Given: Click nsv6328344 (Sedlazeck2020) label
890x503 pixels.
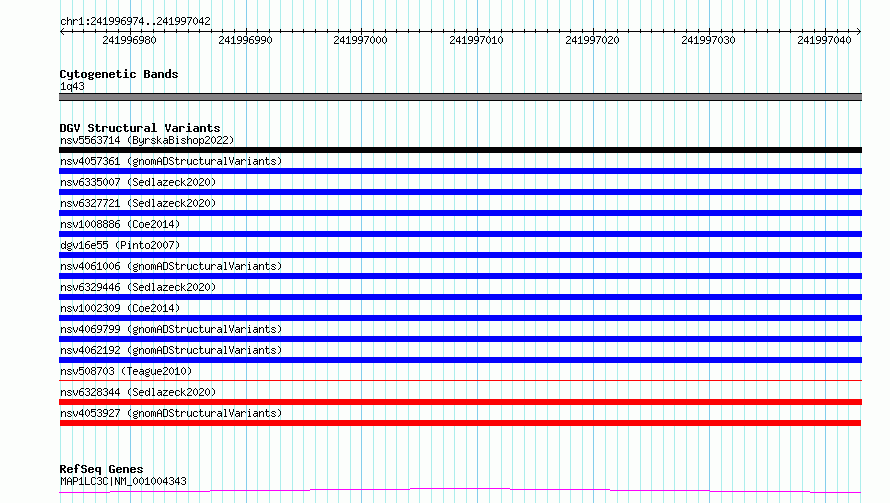Looking at the screenshot, I should pos(138,392).
